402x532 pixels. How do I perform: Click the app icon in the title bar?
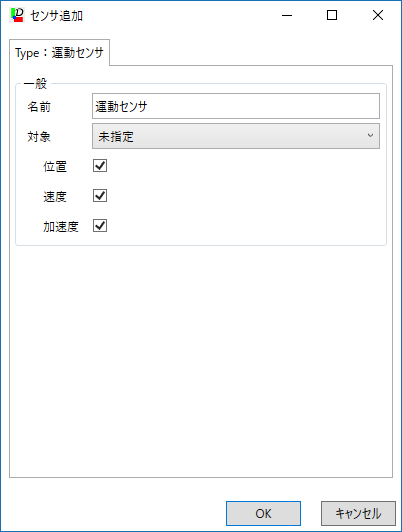17,15
